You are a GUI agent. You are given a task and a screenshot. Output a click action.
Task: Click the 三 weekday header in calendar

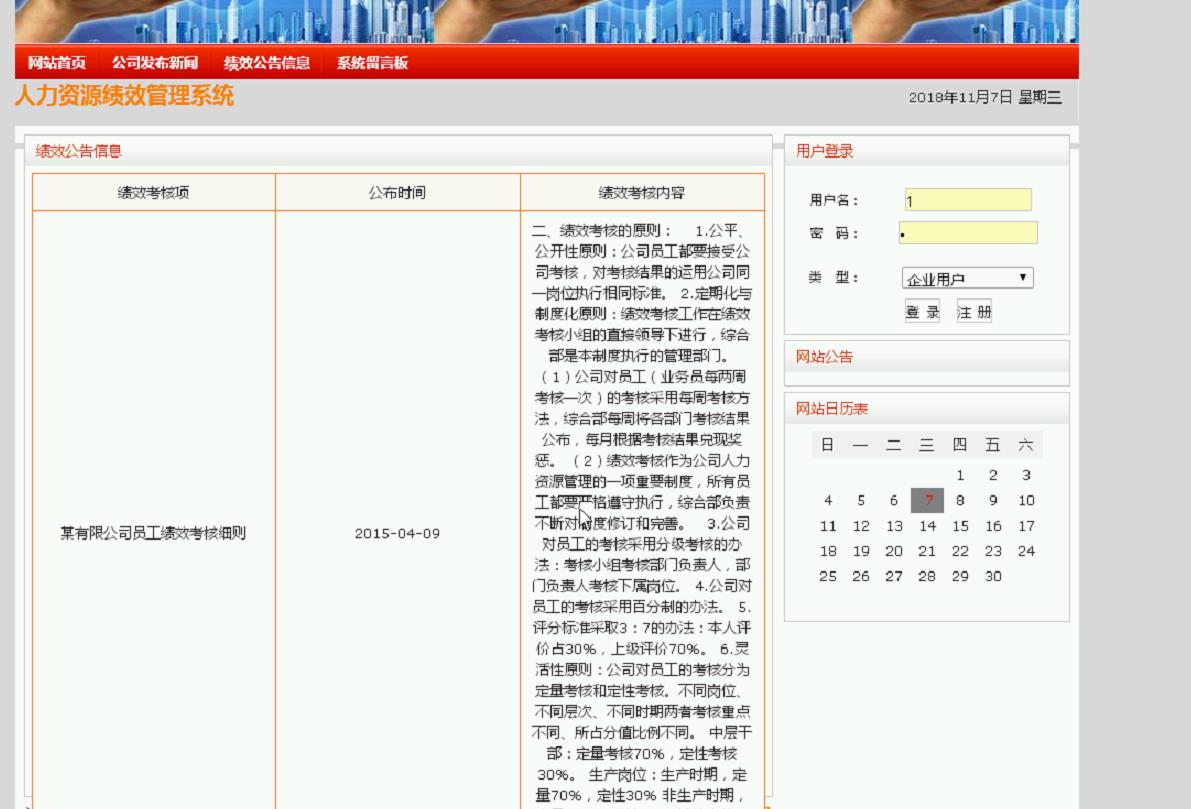[927, 444]
